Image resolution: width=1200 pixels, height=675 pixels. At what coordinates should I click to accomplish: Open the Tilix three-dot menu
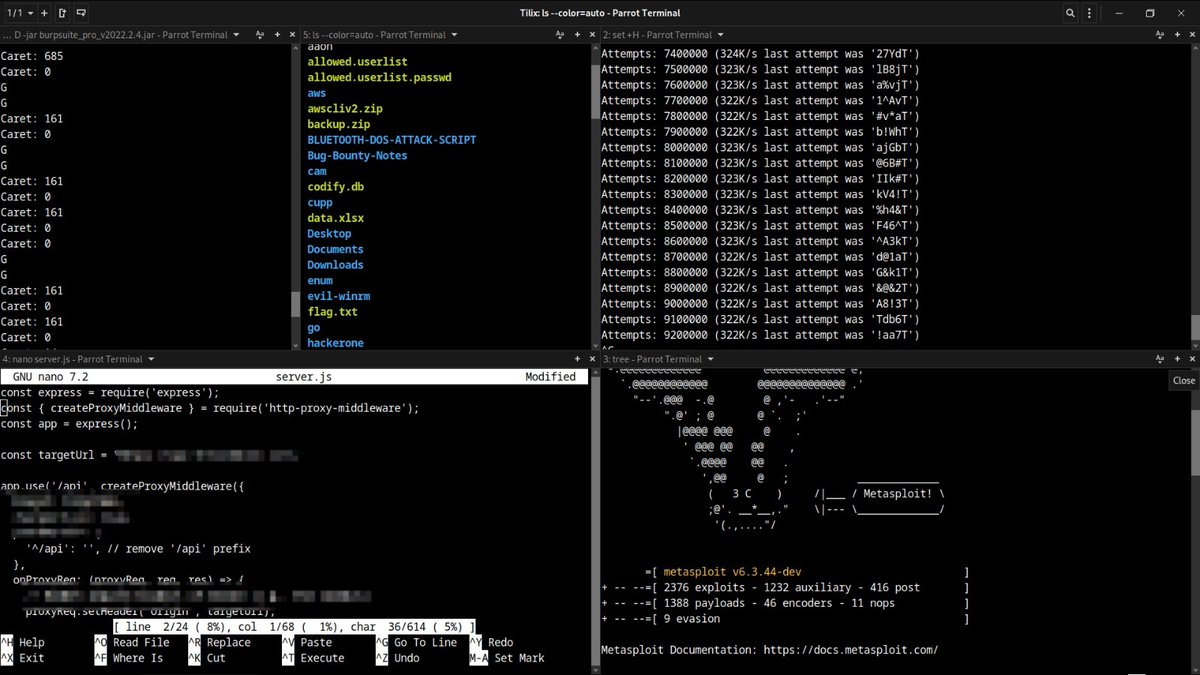tap(1088, 13)
